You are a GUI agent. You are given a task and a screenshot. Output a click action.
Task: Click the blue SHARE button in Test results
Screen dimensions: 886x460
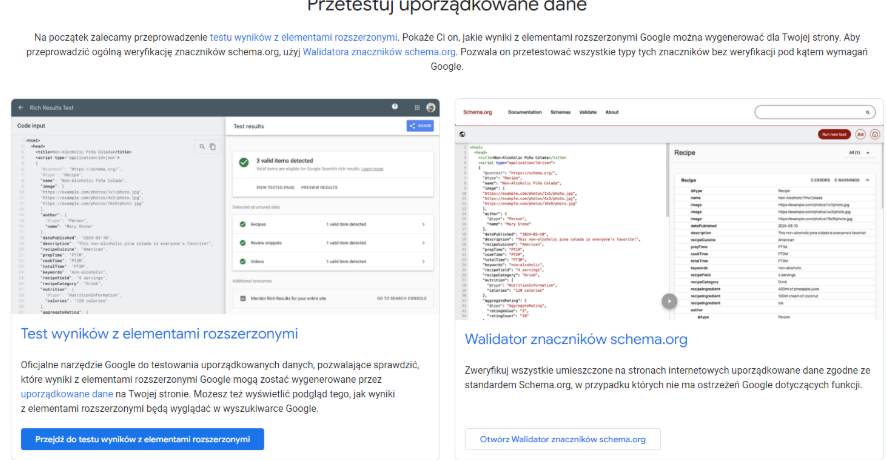pos(419,126)
